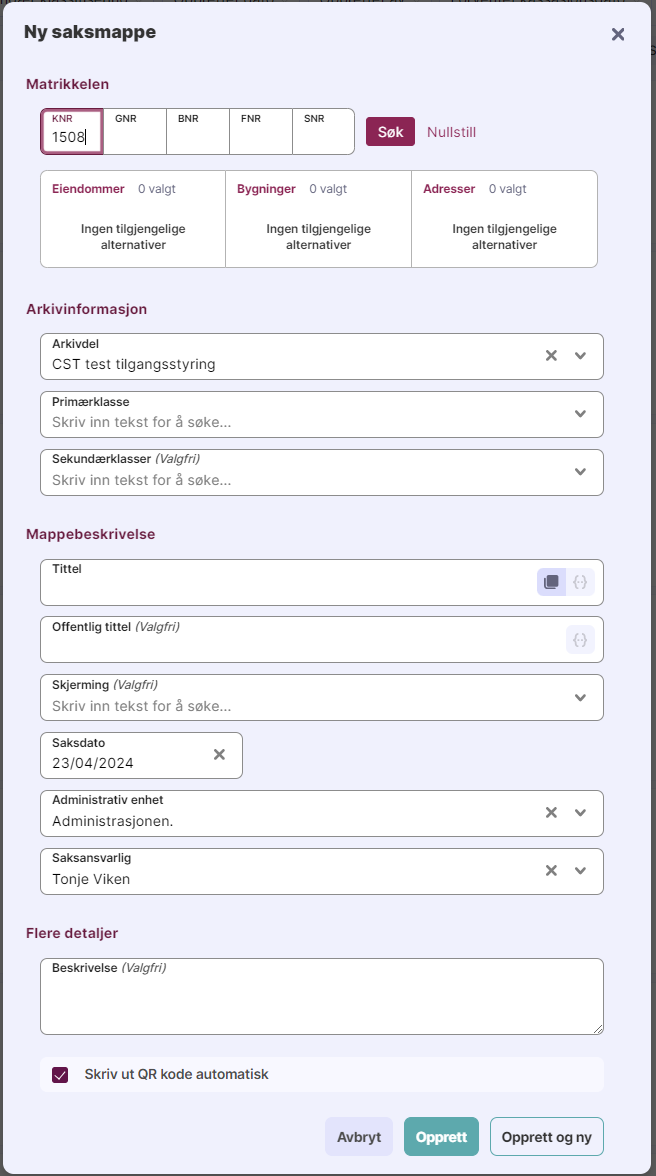Expand the Arkivdel dropdown
This screenshot has height=1176, width=656.
point(580,356)
